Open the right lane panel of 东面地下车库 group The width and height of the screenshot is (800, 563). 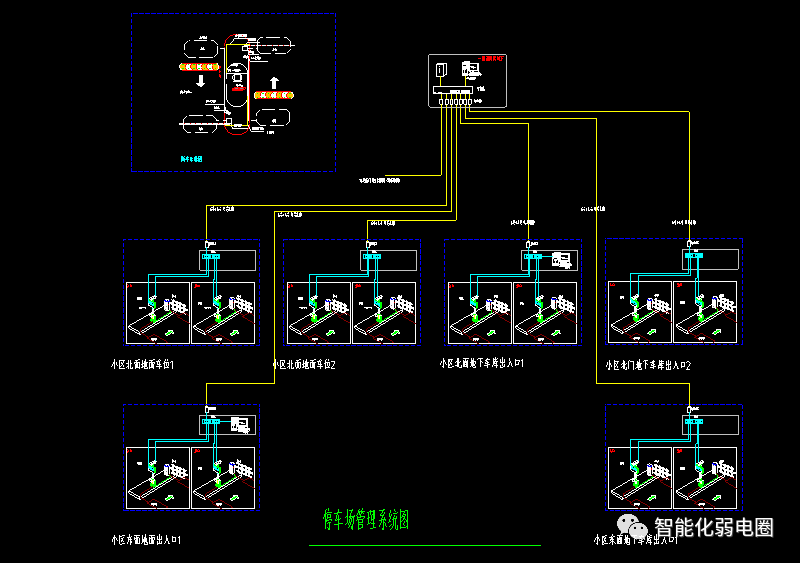click(705, 478)
